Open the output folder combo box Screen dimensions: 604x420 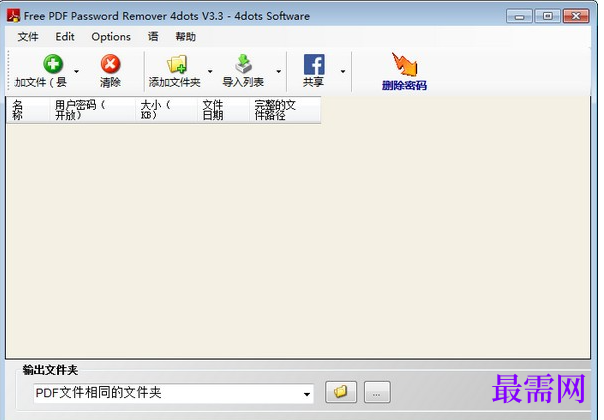pos(173,393)
